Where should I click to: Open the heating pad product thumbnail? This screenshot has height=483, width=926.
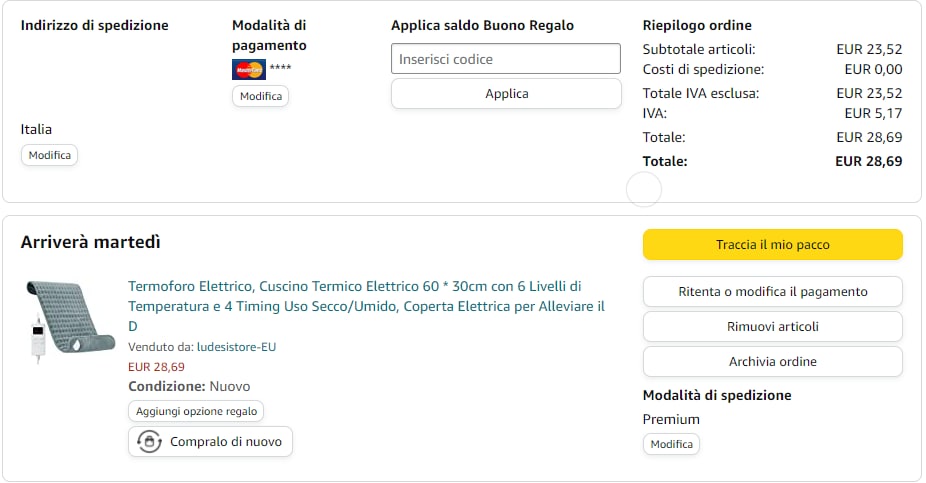coord(70,320)
